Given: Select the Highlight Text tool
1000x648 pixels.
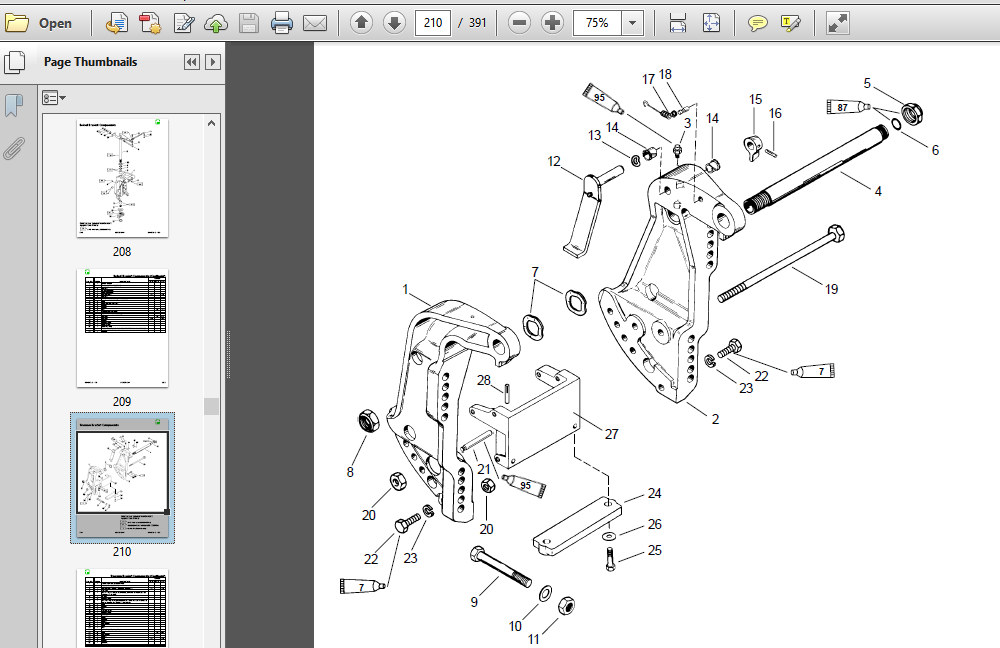Looking at the screenshot, I should tap(790, 24).
